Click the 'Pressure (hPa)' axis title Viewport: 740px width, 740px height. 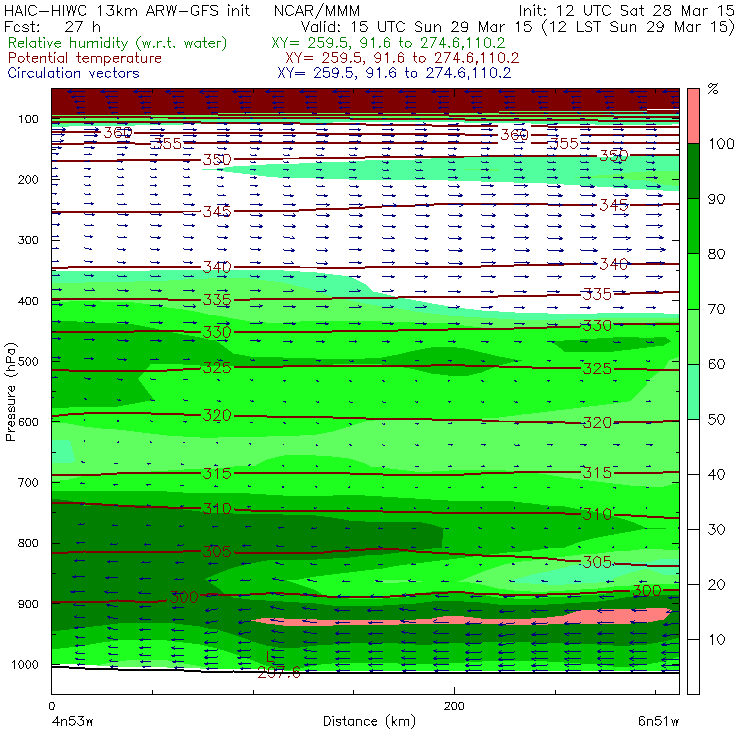pyautogui.click(x=11, y=392)
